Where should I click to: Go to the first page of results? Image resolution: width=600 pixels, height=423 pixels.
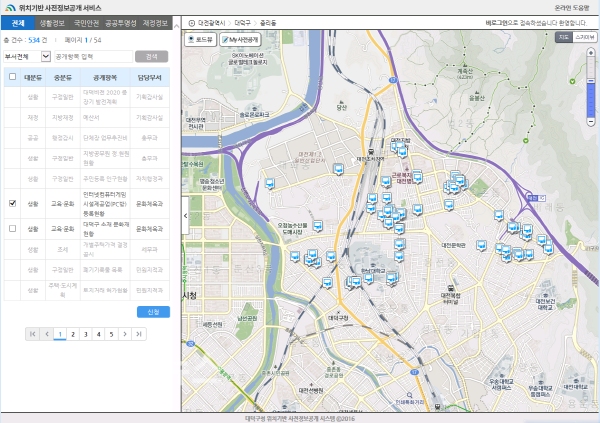point(32,334)
